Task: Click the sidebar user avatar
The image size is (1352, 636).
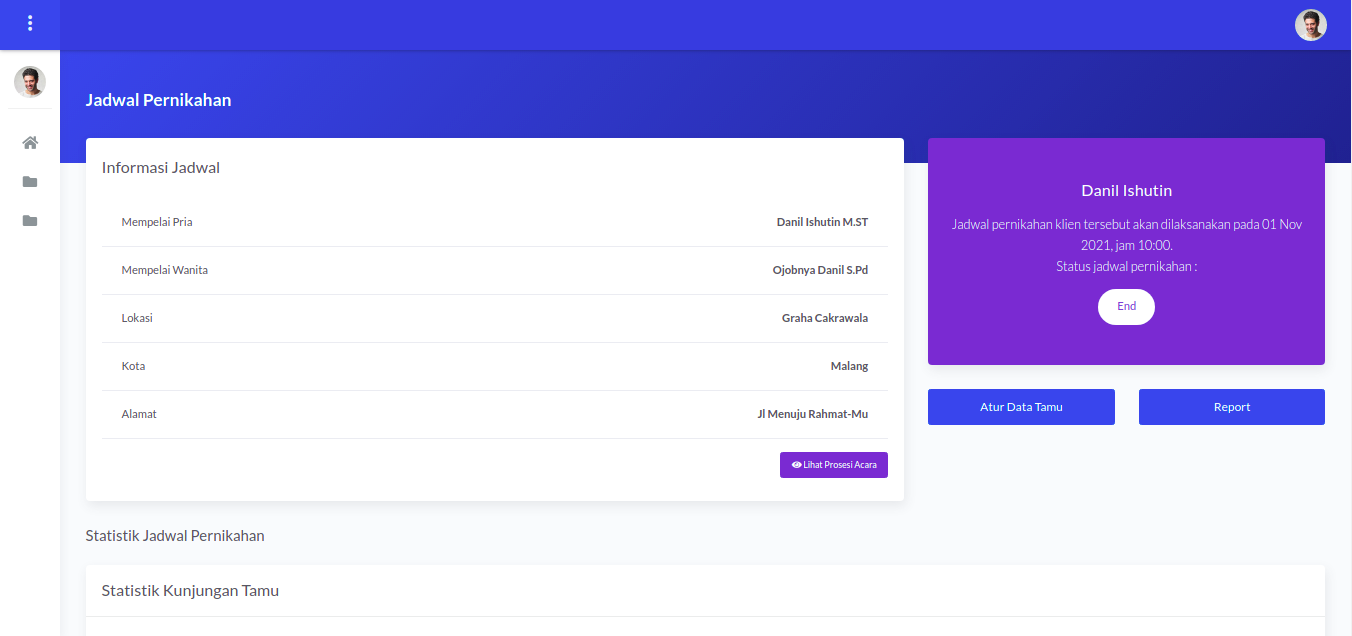Action: coord(30,82)
